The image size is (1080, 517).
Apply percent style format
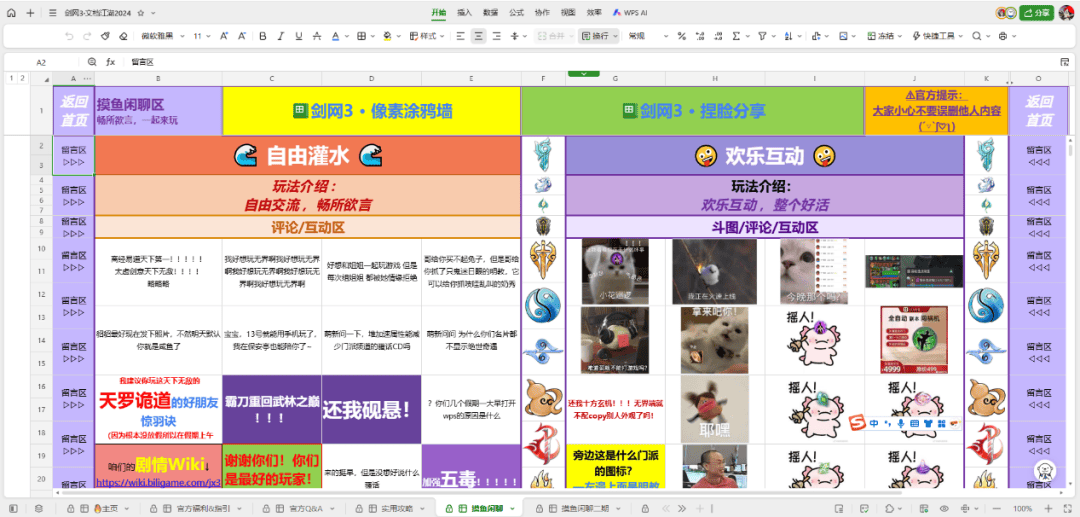coord(682,36)
